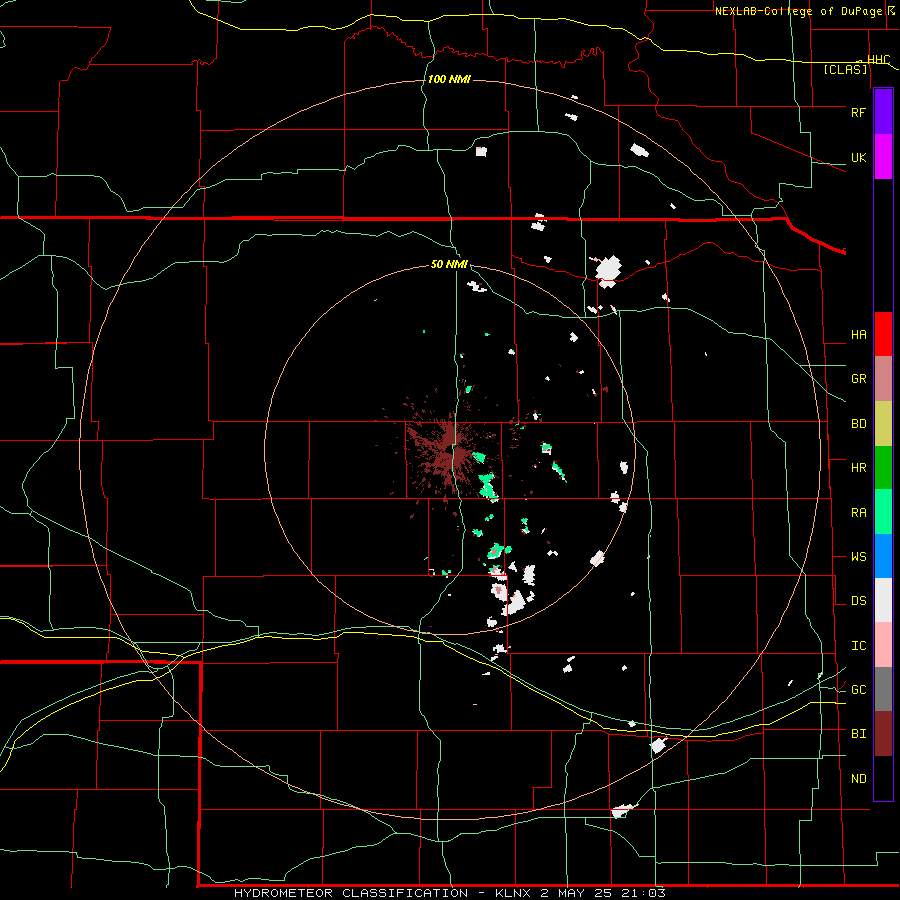The height and width of the screenshot is (900, 900).
Task: Click the white DS legend color swatch
Action: coord(883,600)
